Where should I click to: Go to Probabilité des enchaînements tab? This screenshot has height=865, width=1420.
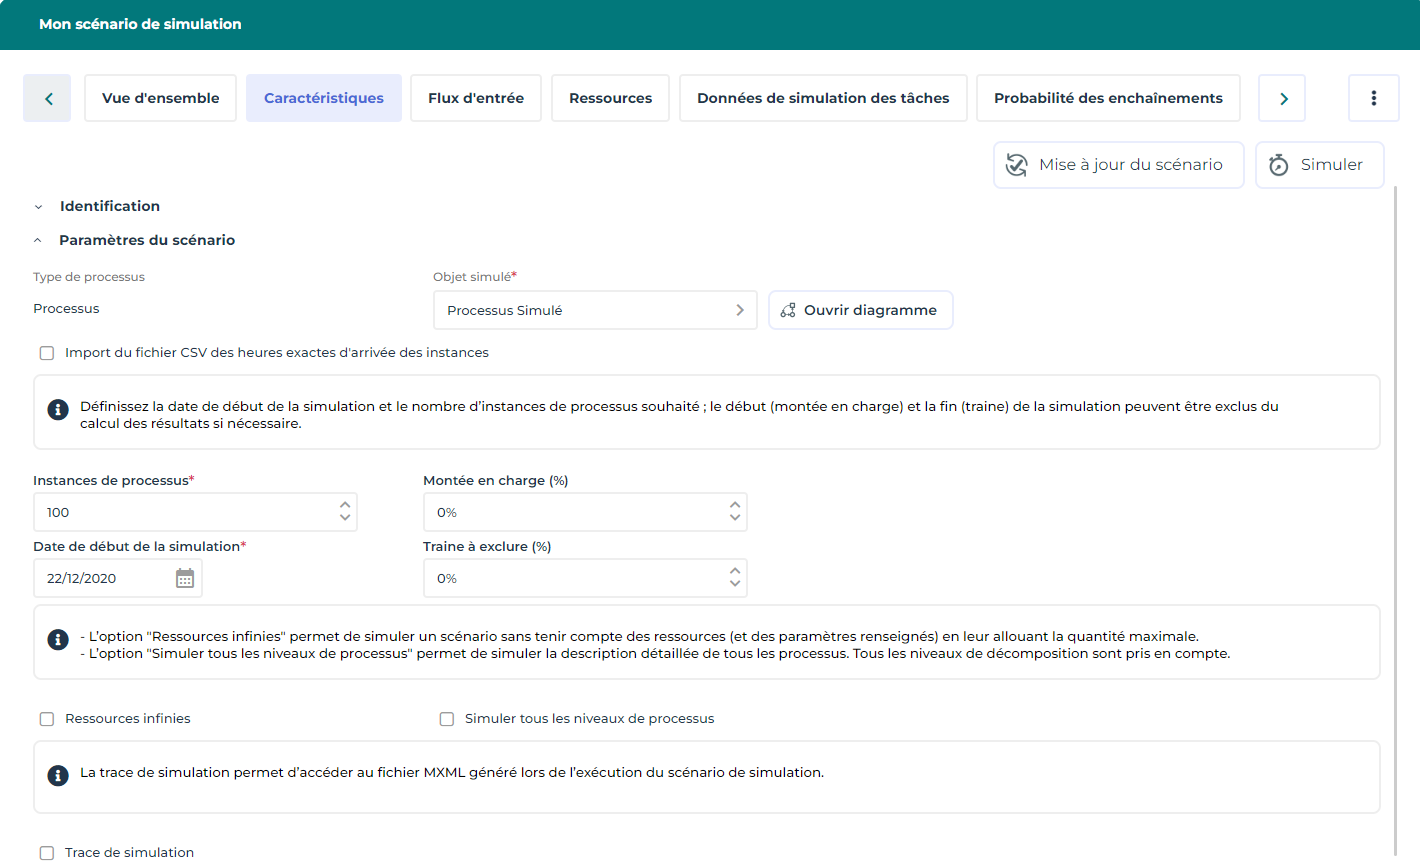tap(1107, 98)
